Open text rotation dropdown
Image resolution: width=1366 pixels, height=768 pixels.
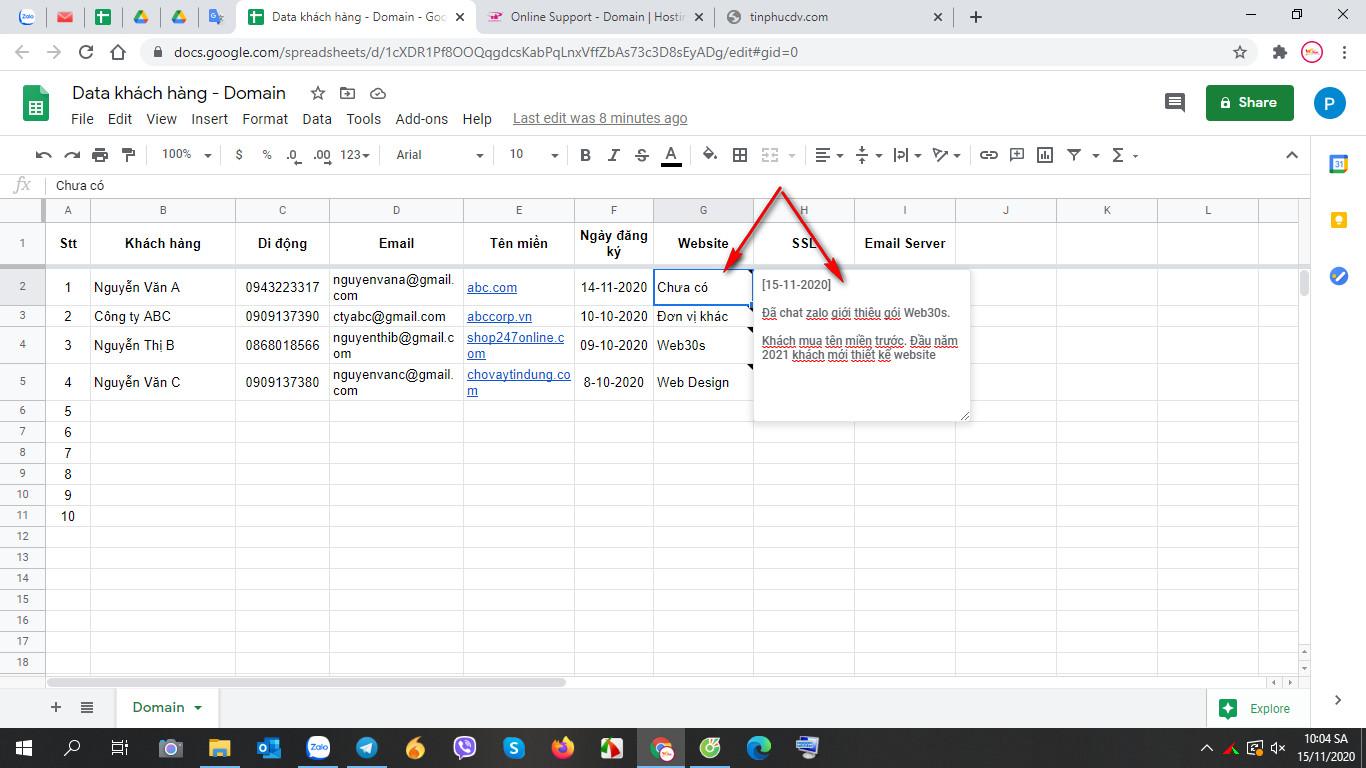pos(946,155)
